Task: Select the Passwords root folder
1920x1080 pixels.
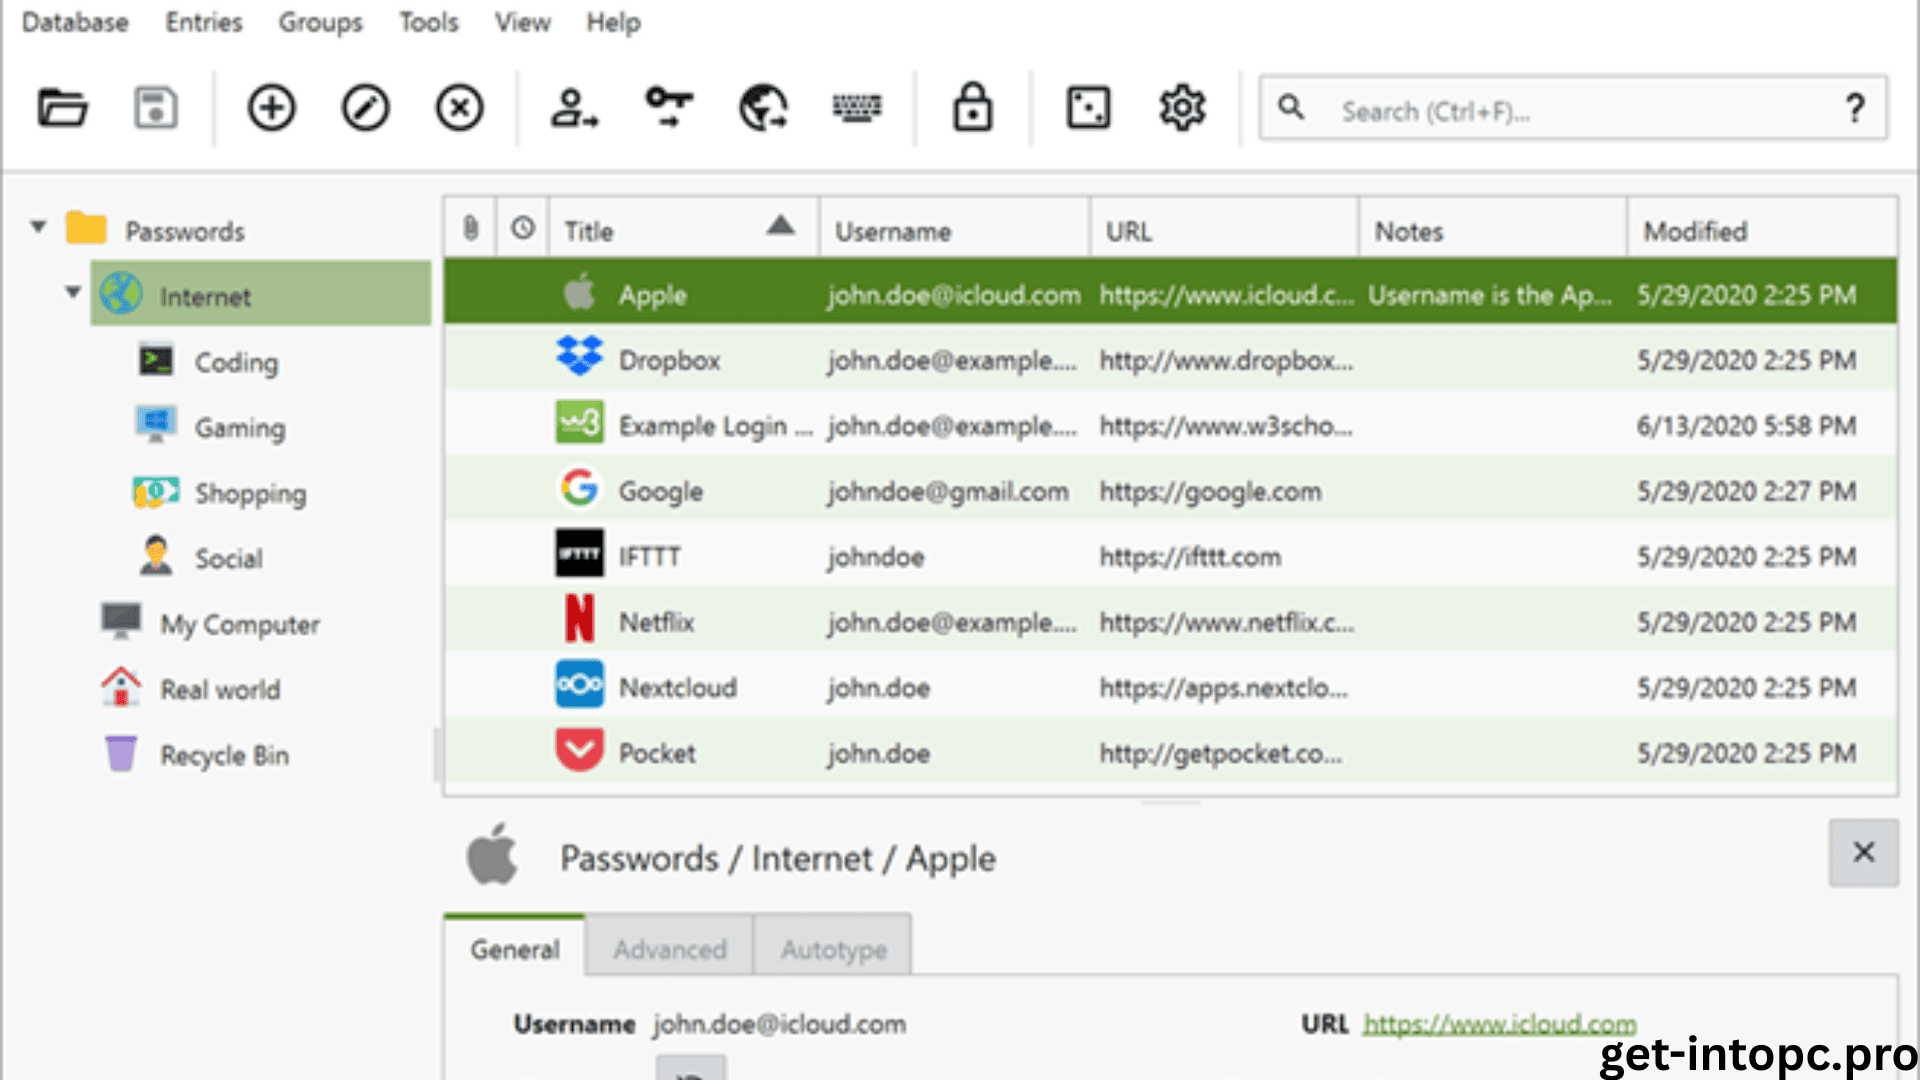Action: tap(185, 231)
